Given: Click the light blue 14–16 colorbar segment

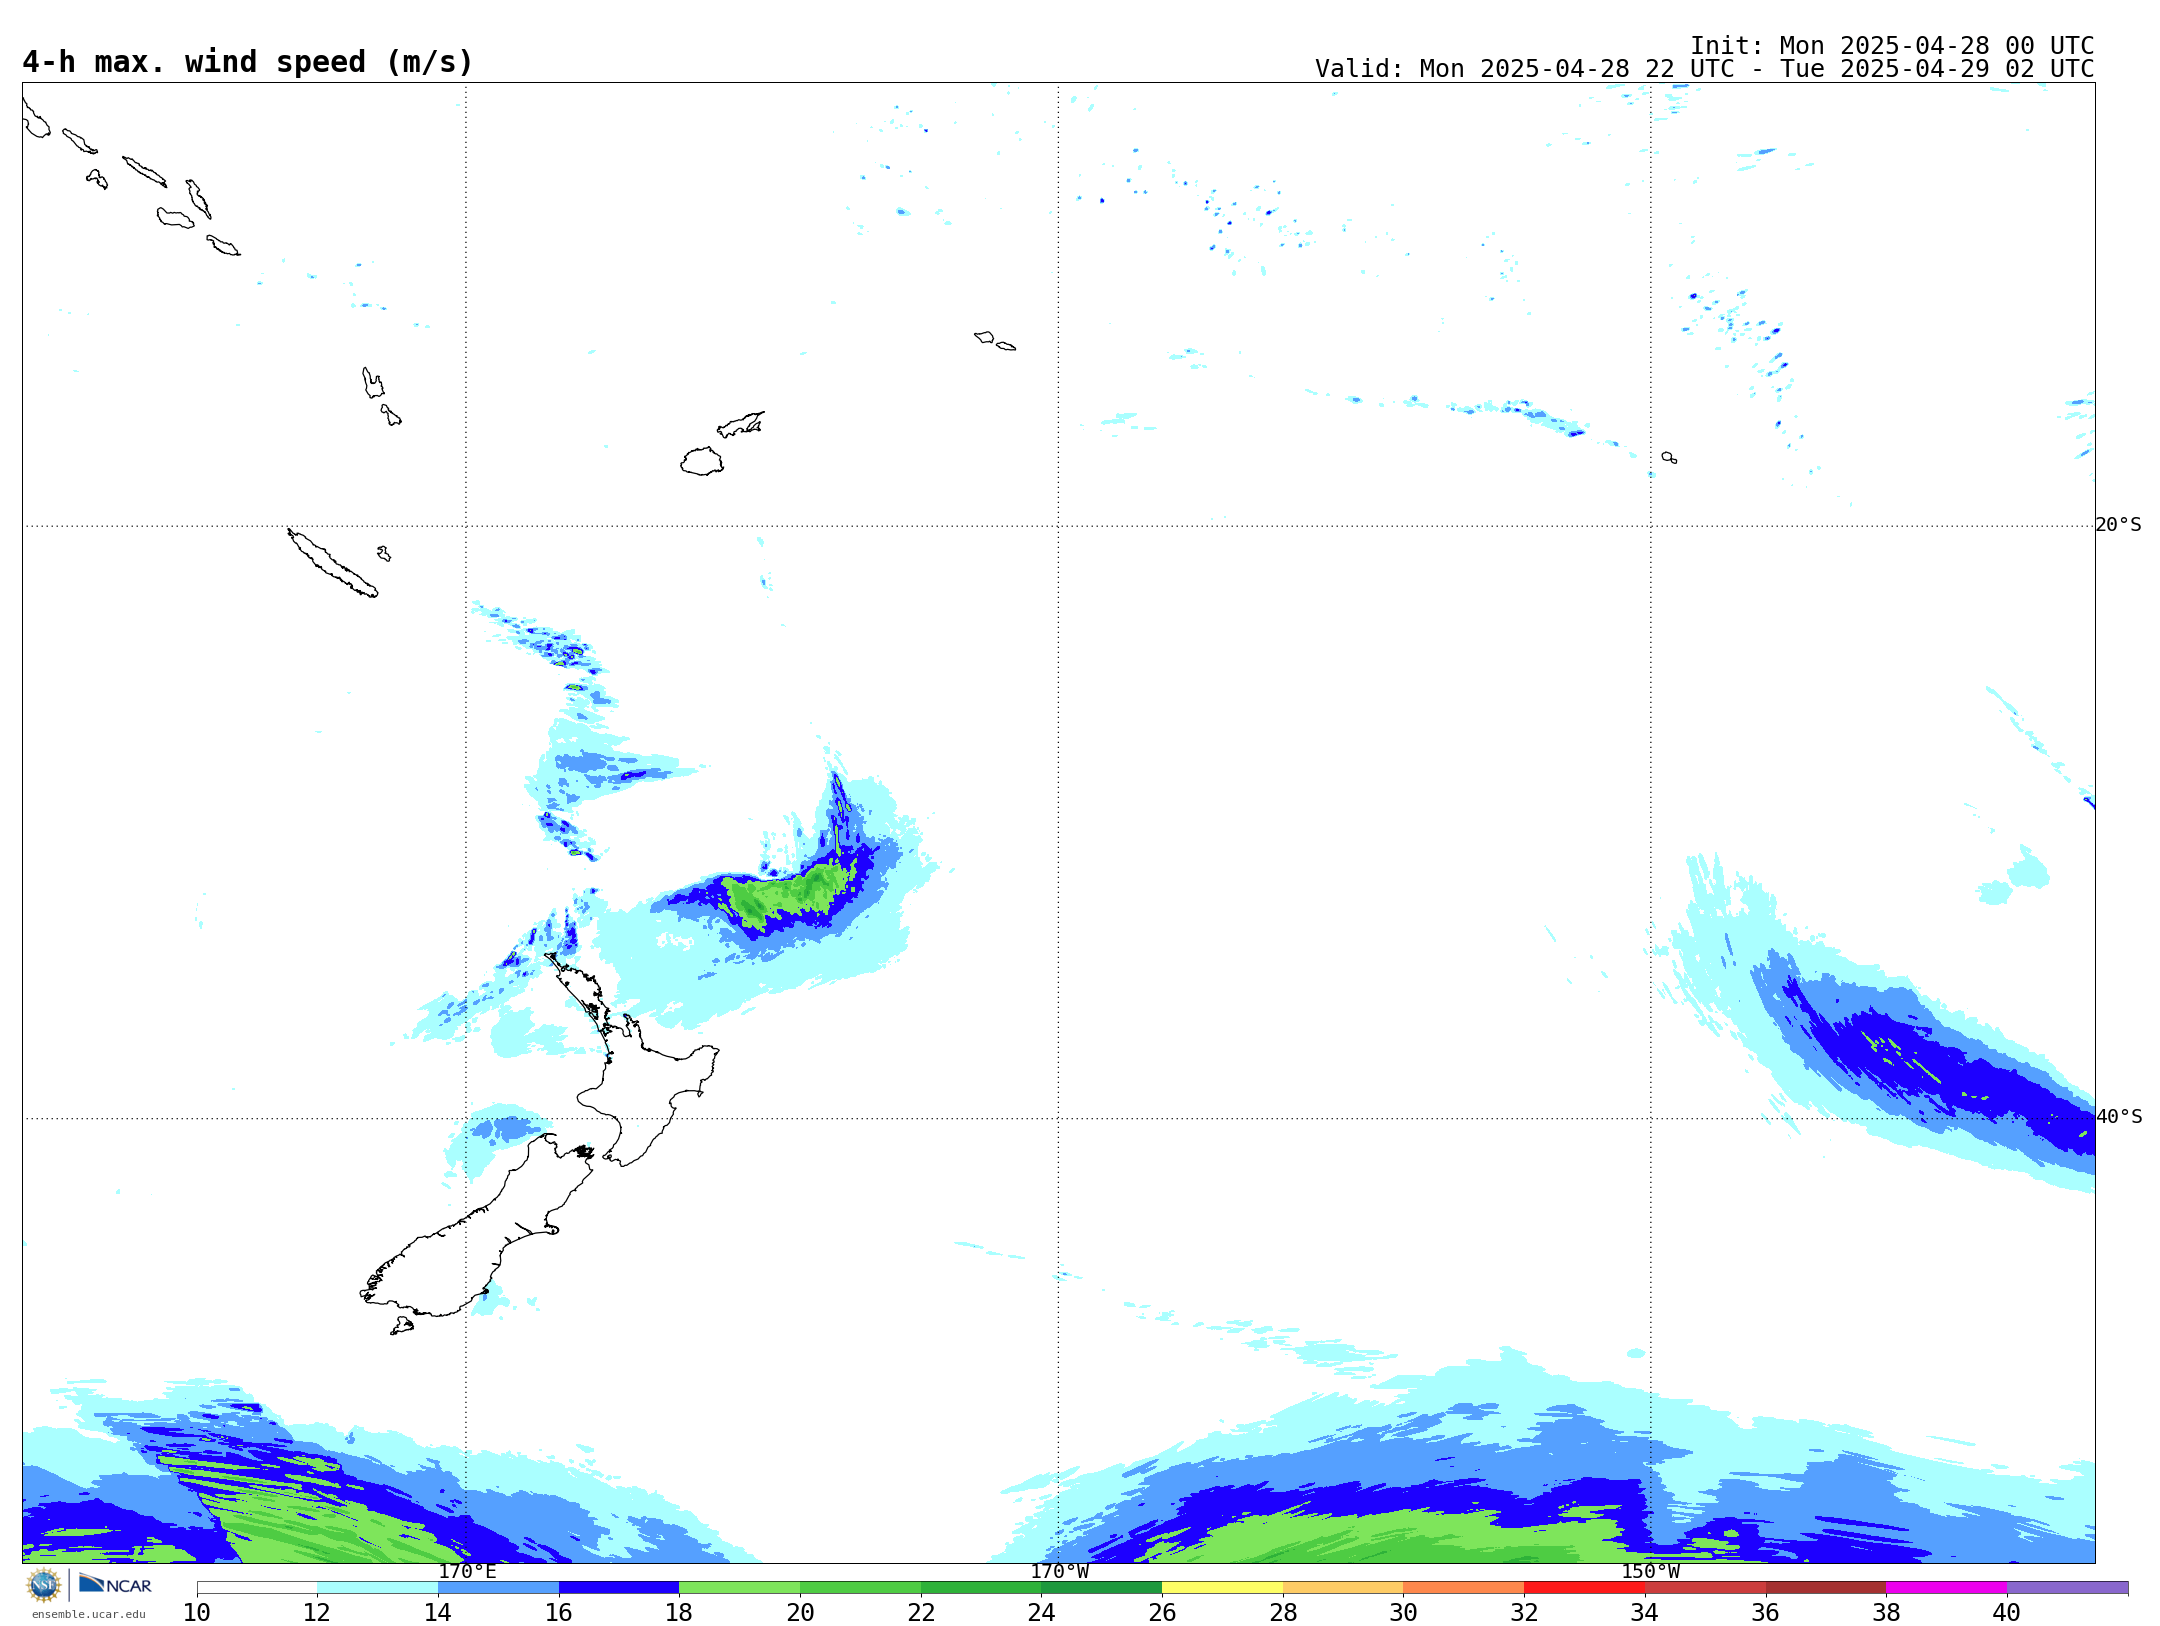Looking at the screenshot, I should (498, 1588).
